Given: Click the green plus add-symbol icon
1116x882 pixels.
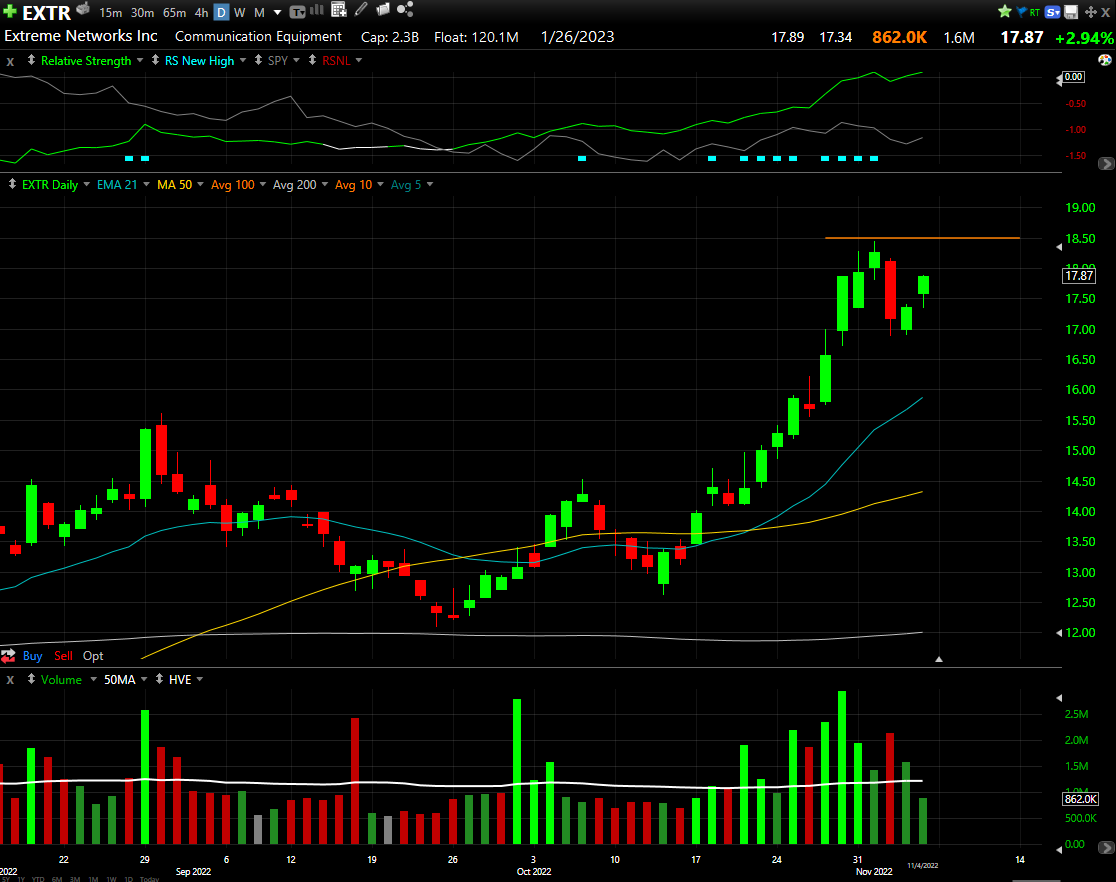Looking at the screenshot, I should tap(10, 11).
